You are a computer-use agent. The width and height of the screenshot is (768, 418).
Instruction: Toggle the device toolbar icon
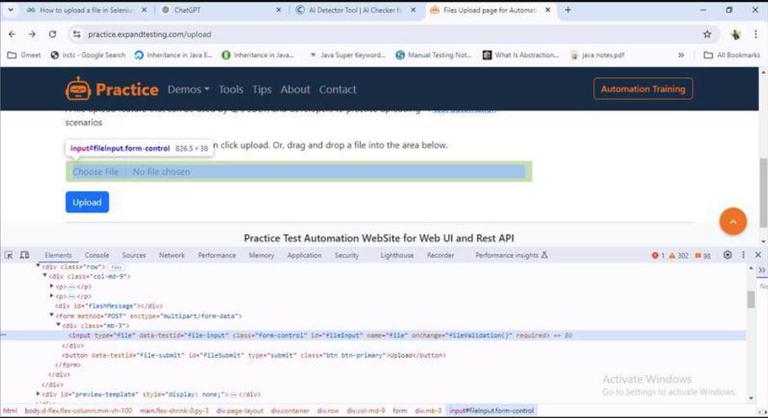pos(24,255)
